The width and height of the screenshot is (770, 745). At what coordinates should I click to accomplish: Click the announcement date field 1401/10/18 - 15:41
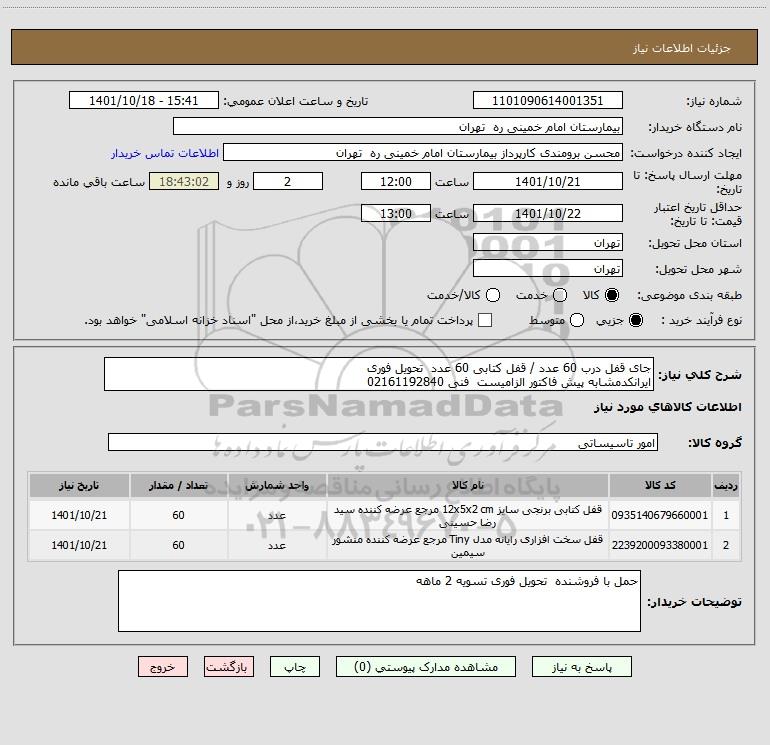pos(143,100)
